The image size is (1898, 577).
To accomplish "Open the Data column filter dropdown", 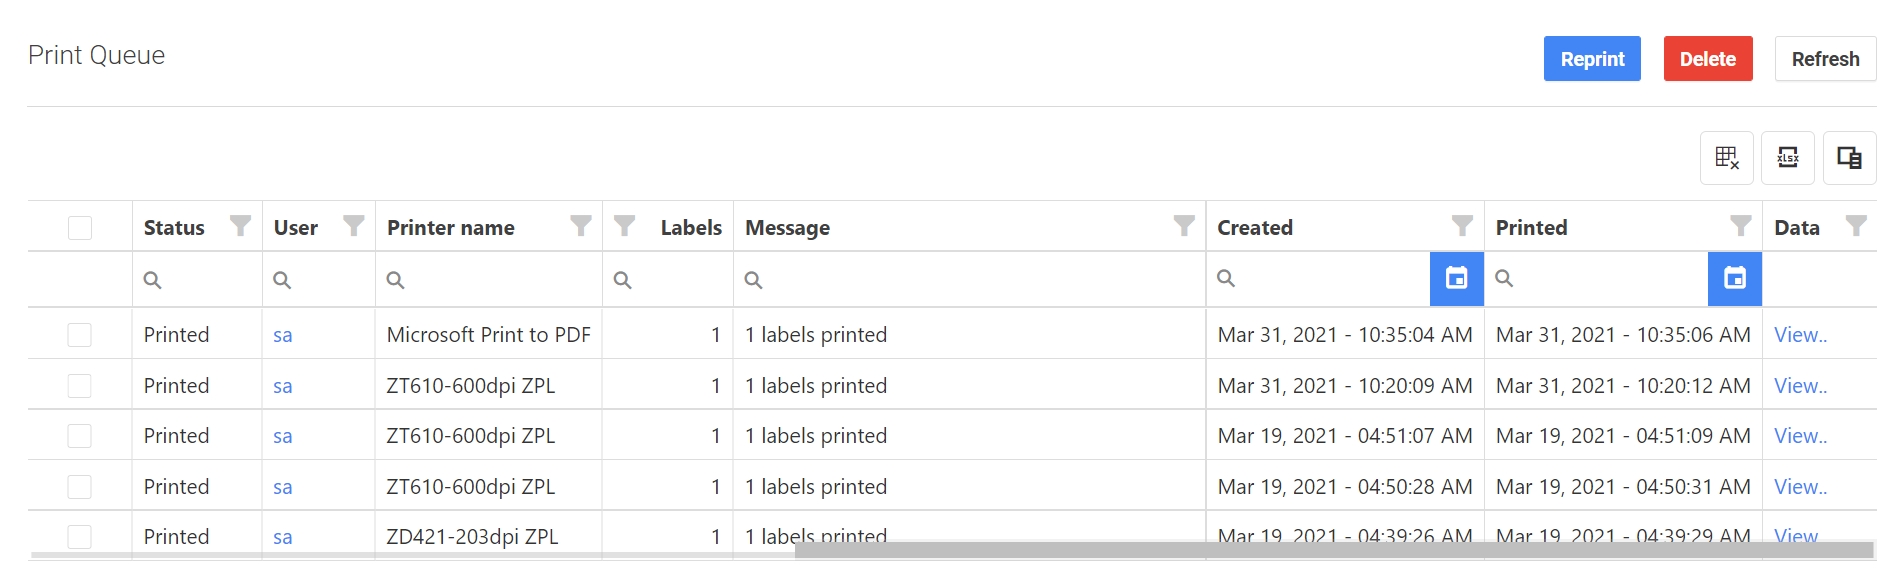I will (x=1856, y=226).
